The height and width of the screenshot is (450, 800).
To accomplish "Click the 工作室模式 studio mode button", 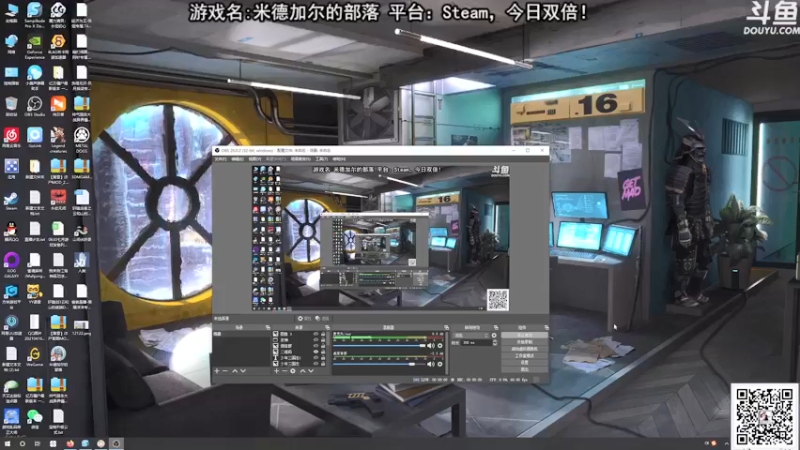I will pos(524,356).
